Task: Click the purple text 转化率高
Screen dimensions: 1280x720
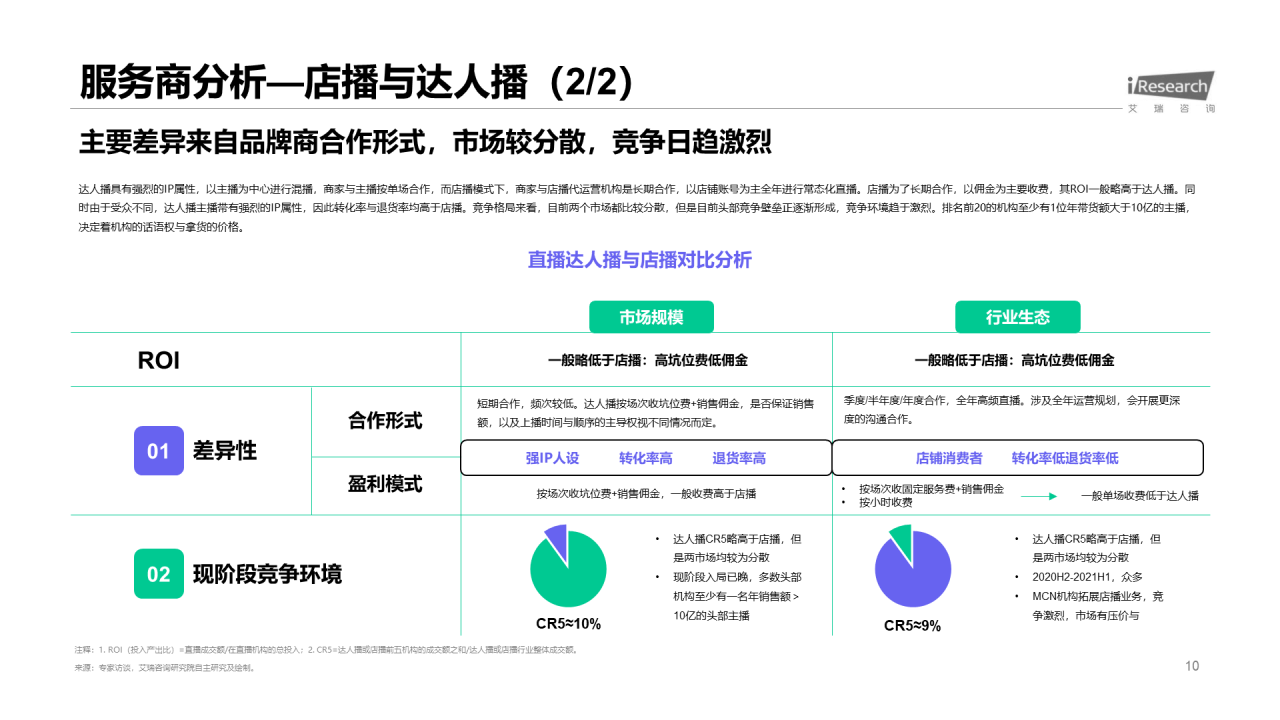Action: pyautogui.click(x=645, y=458)
